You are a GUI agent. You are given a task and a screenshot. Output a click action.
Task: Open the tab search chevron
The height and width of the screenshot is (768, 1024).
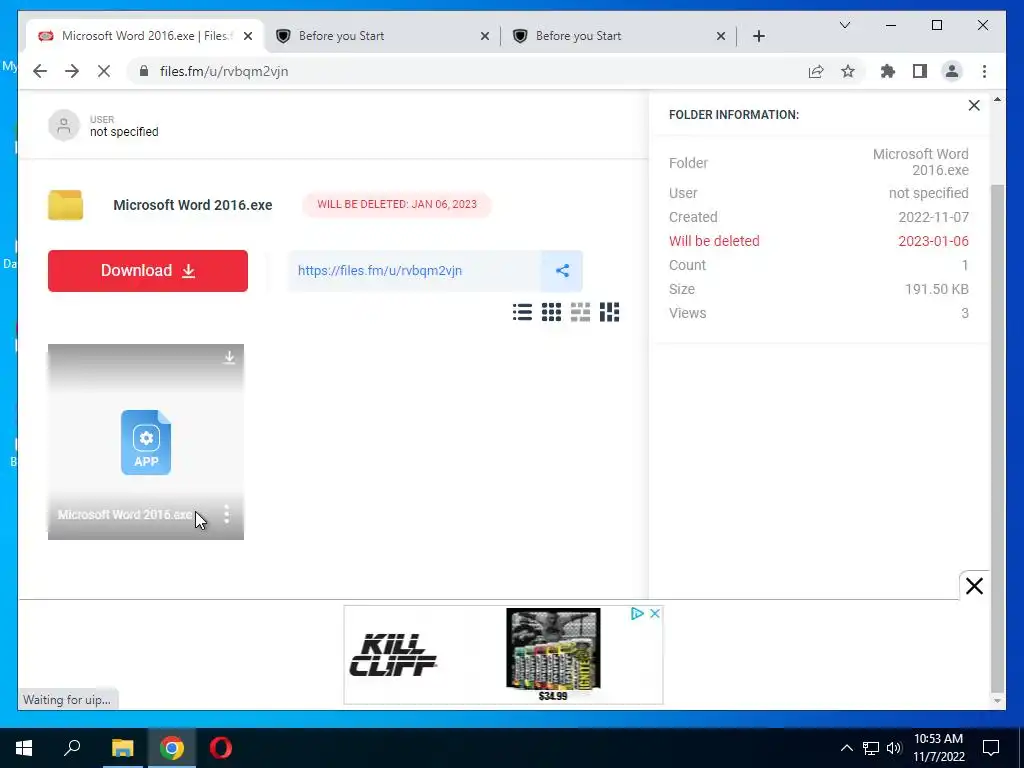[x=844, y=25]
